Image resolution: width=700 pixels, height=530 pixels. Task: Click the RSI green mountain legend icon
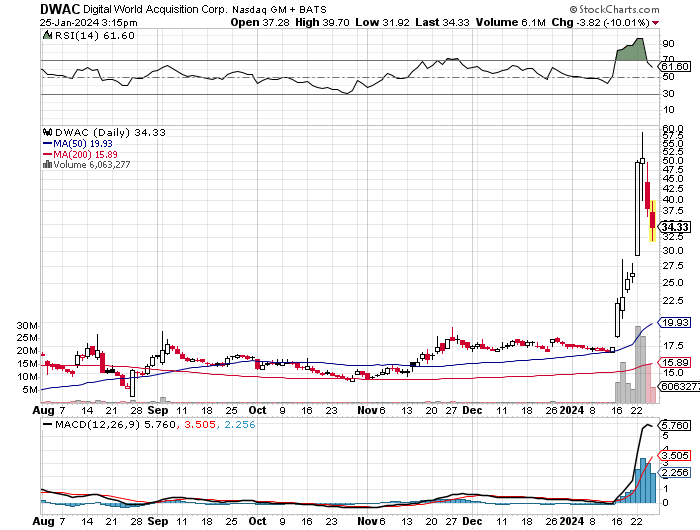47,35
